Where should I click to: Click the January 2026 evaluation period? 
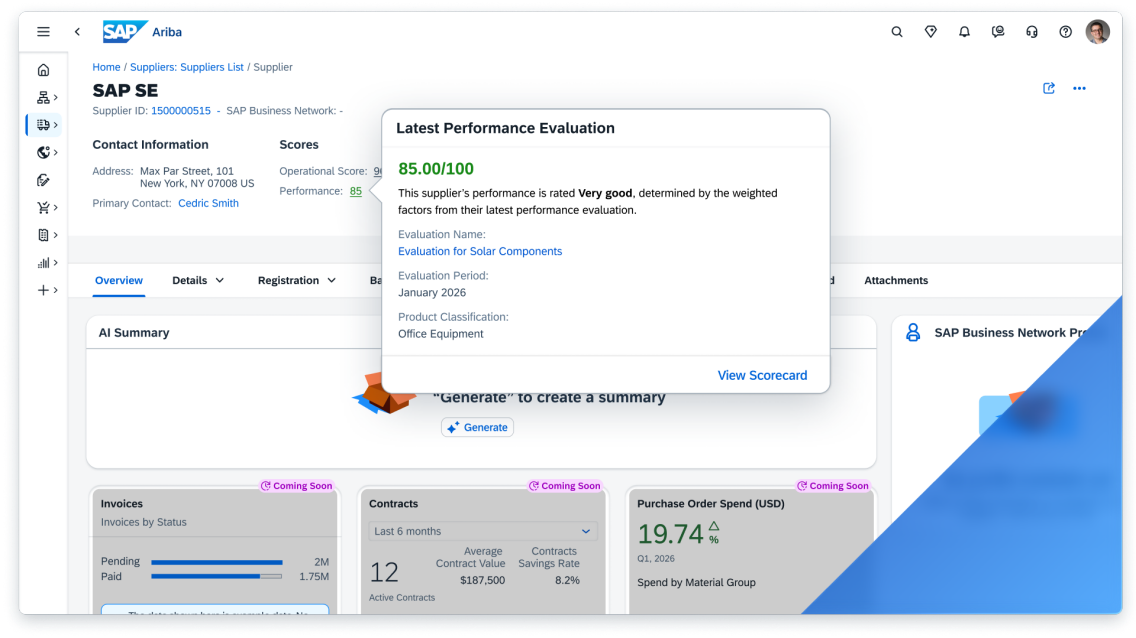(x=432, y=293)
